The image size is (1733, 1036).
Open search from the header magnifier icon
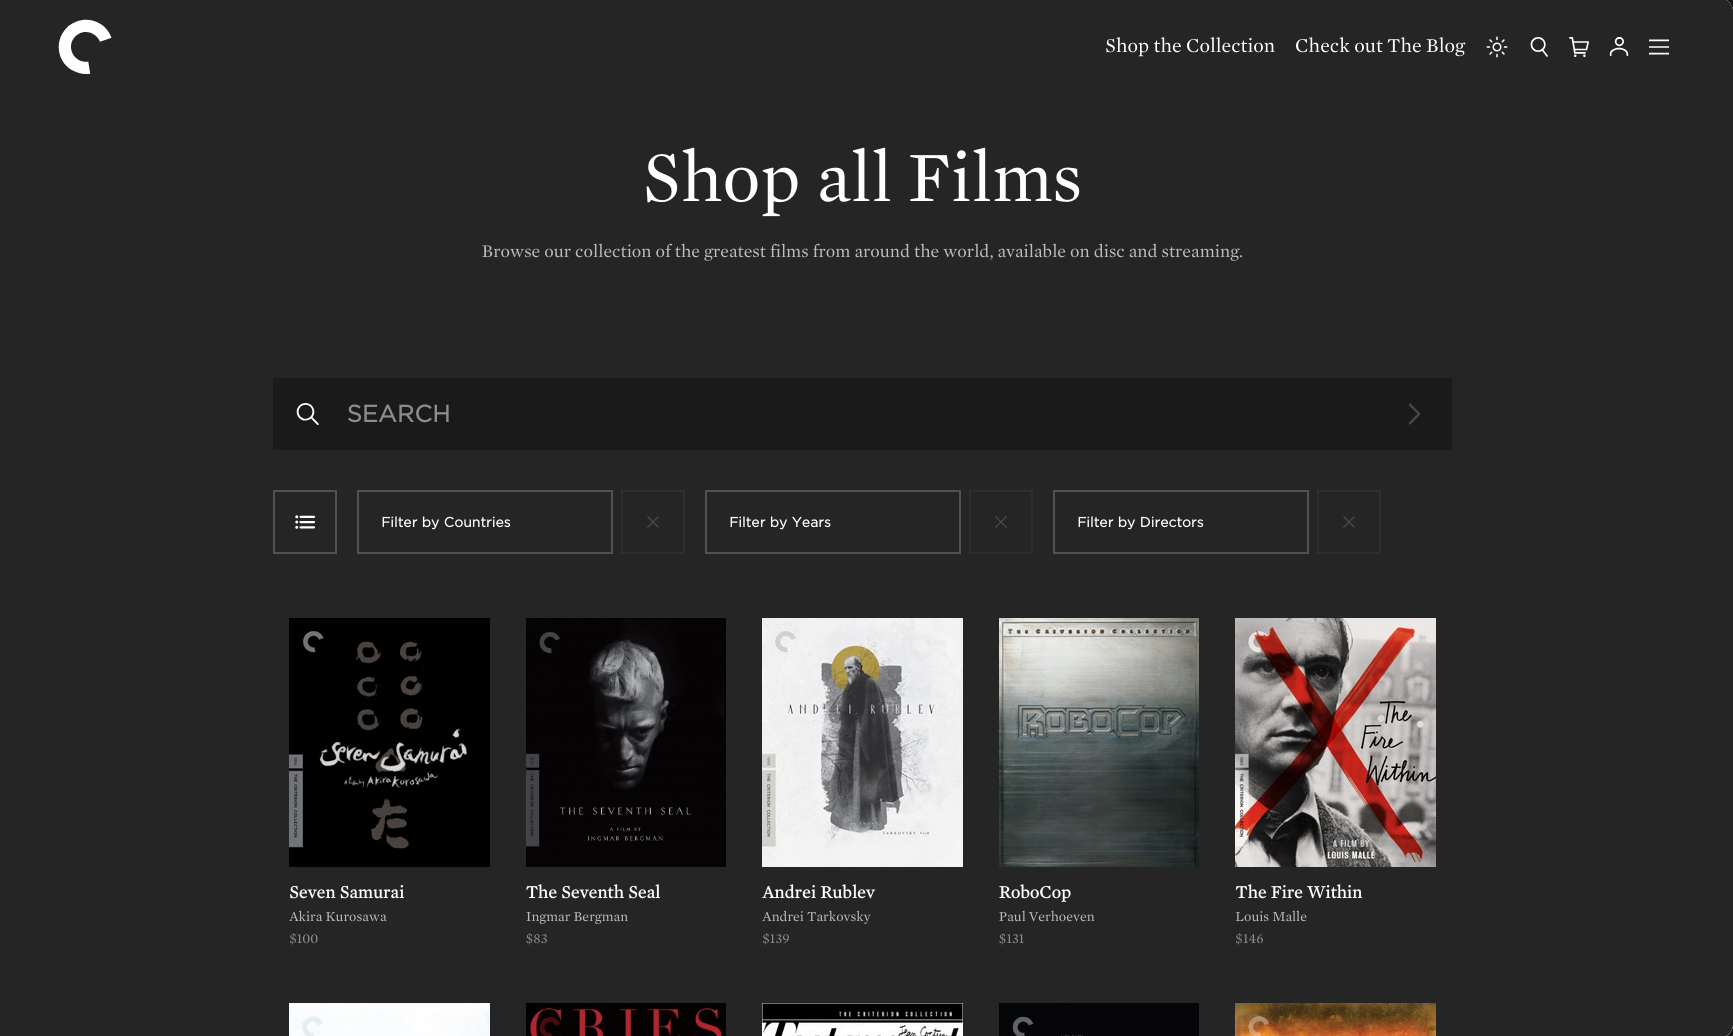[1538, 47]
